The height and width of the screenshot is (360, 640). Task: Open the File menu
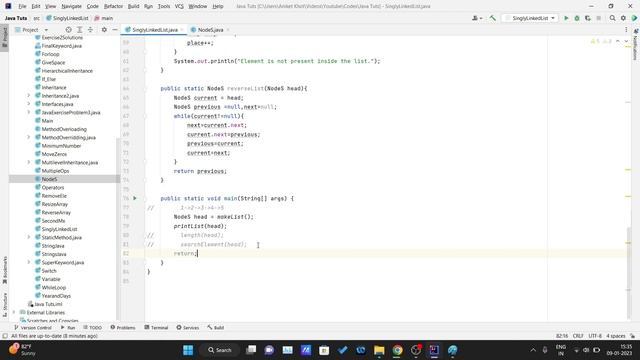[x=22, y=6]
